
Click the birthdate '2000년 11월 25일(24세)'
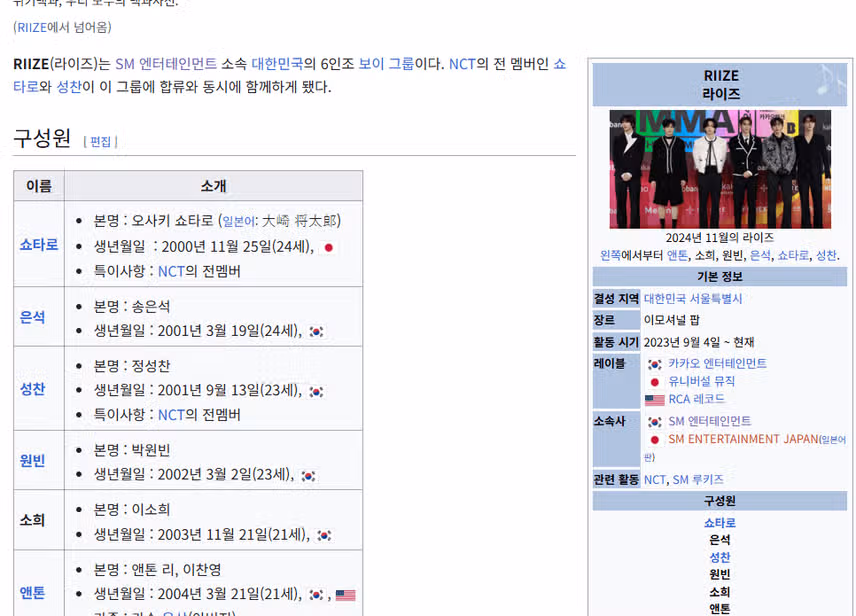(236, 247)
